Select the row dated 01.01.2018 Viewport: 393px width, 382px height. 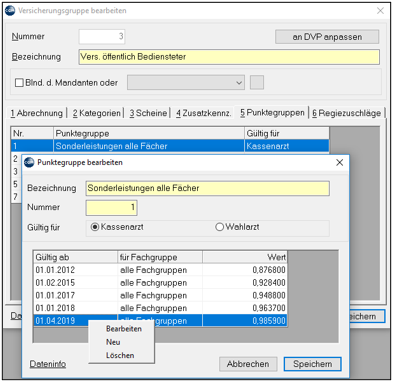(160, 308)
